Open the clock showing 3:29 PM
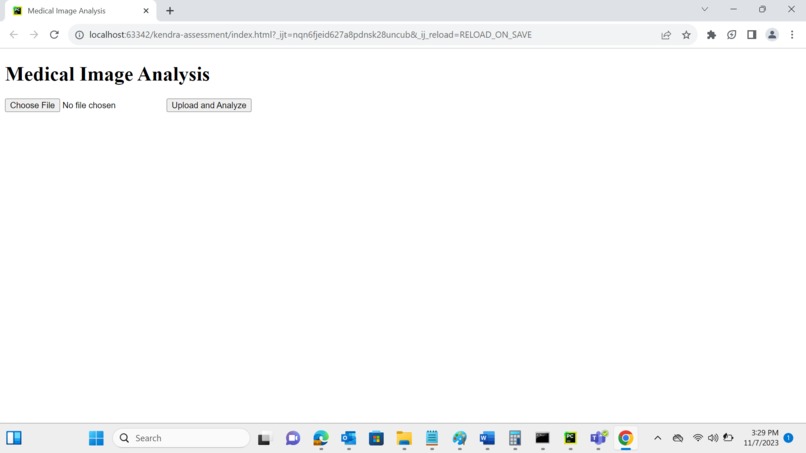Screen dimensions: 806x453 (761, 438)
